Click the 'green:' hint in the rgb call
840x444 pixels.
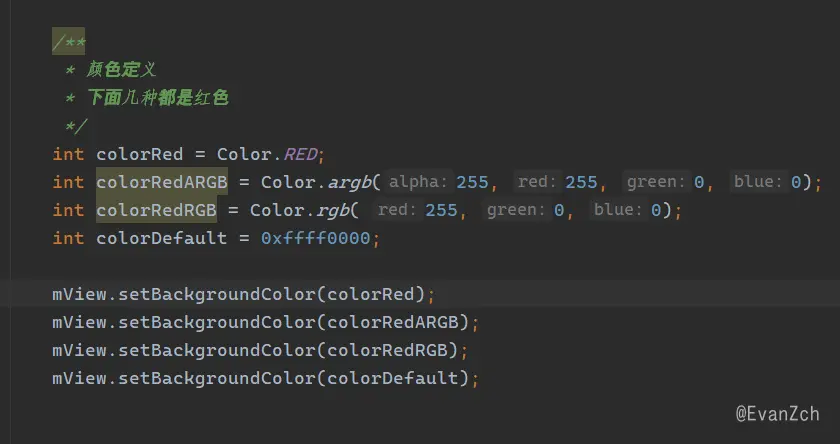point(516,210)
